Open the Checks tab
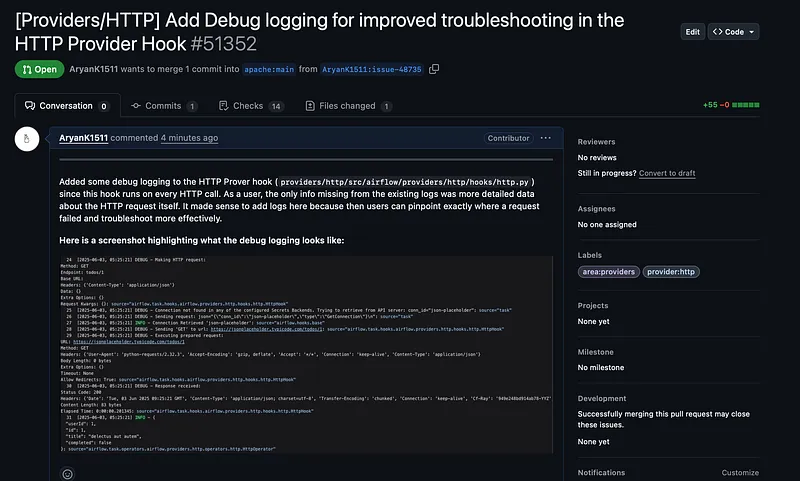Image resolution: width=800 pixels, height=481 pixels. 251,106
